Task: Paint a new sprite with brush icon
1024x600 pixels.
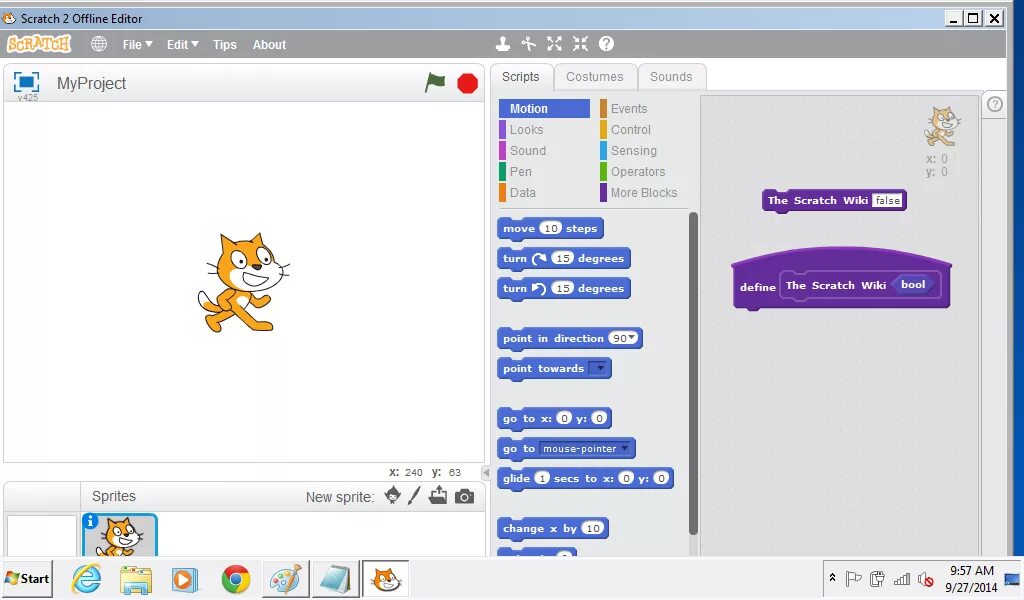Action: [414, 496]
